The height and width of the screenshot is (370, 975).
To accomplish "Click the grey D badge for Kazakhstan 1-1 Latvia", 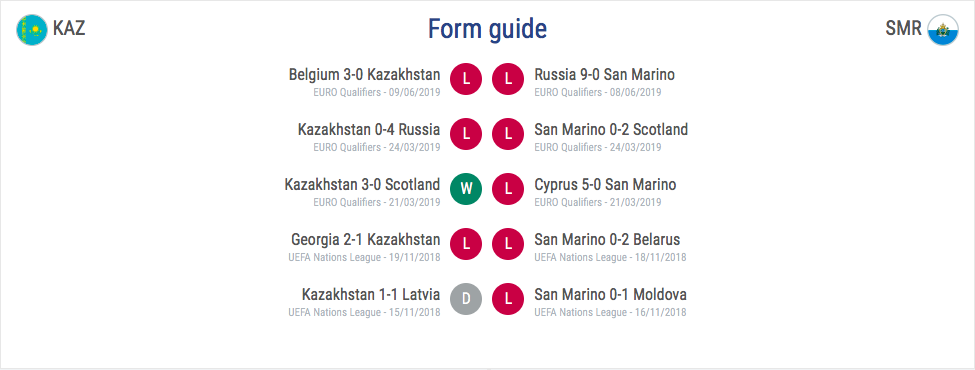I will click(466, 298).
